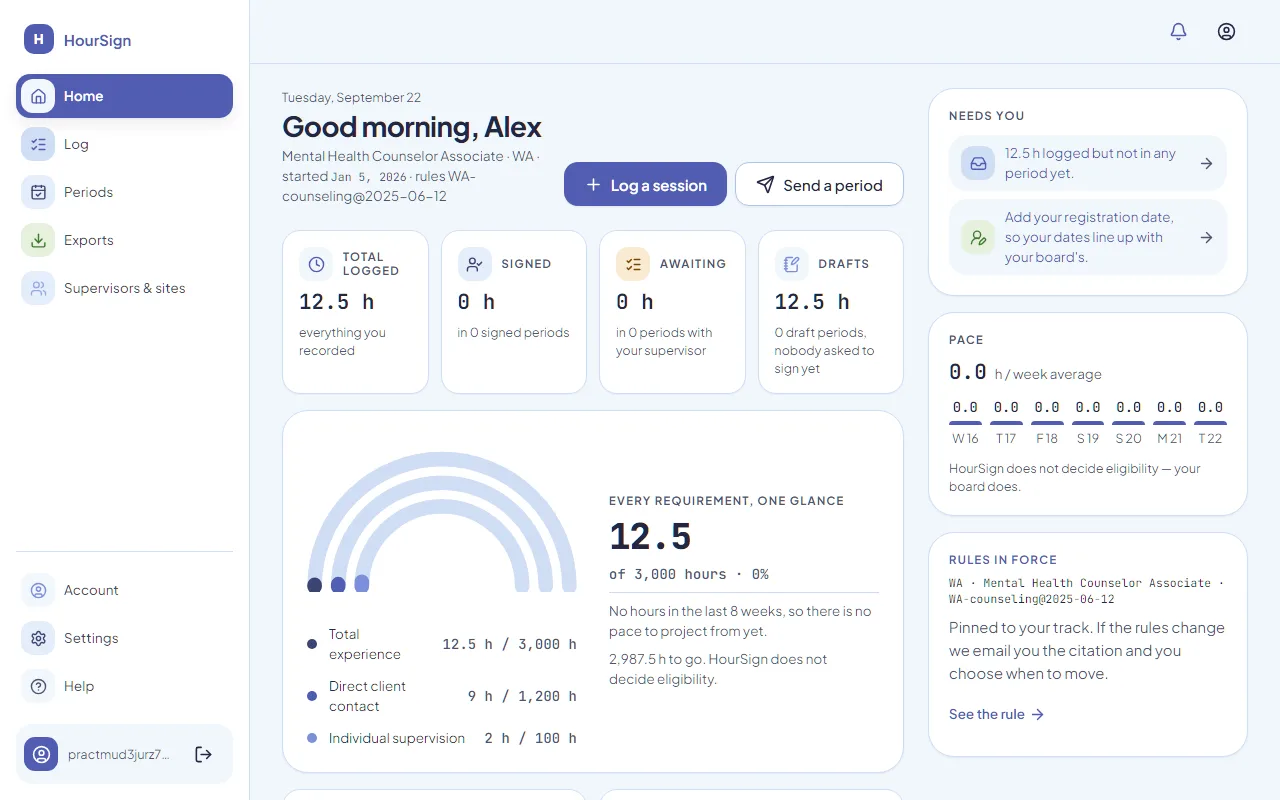Open the 12.5 h logged notice
This screenshot has height=800, width=1280.
point(1088,163)
